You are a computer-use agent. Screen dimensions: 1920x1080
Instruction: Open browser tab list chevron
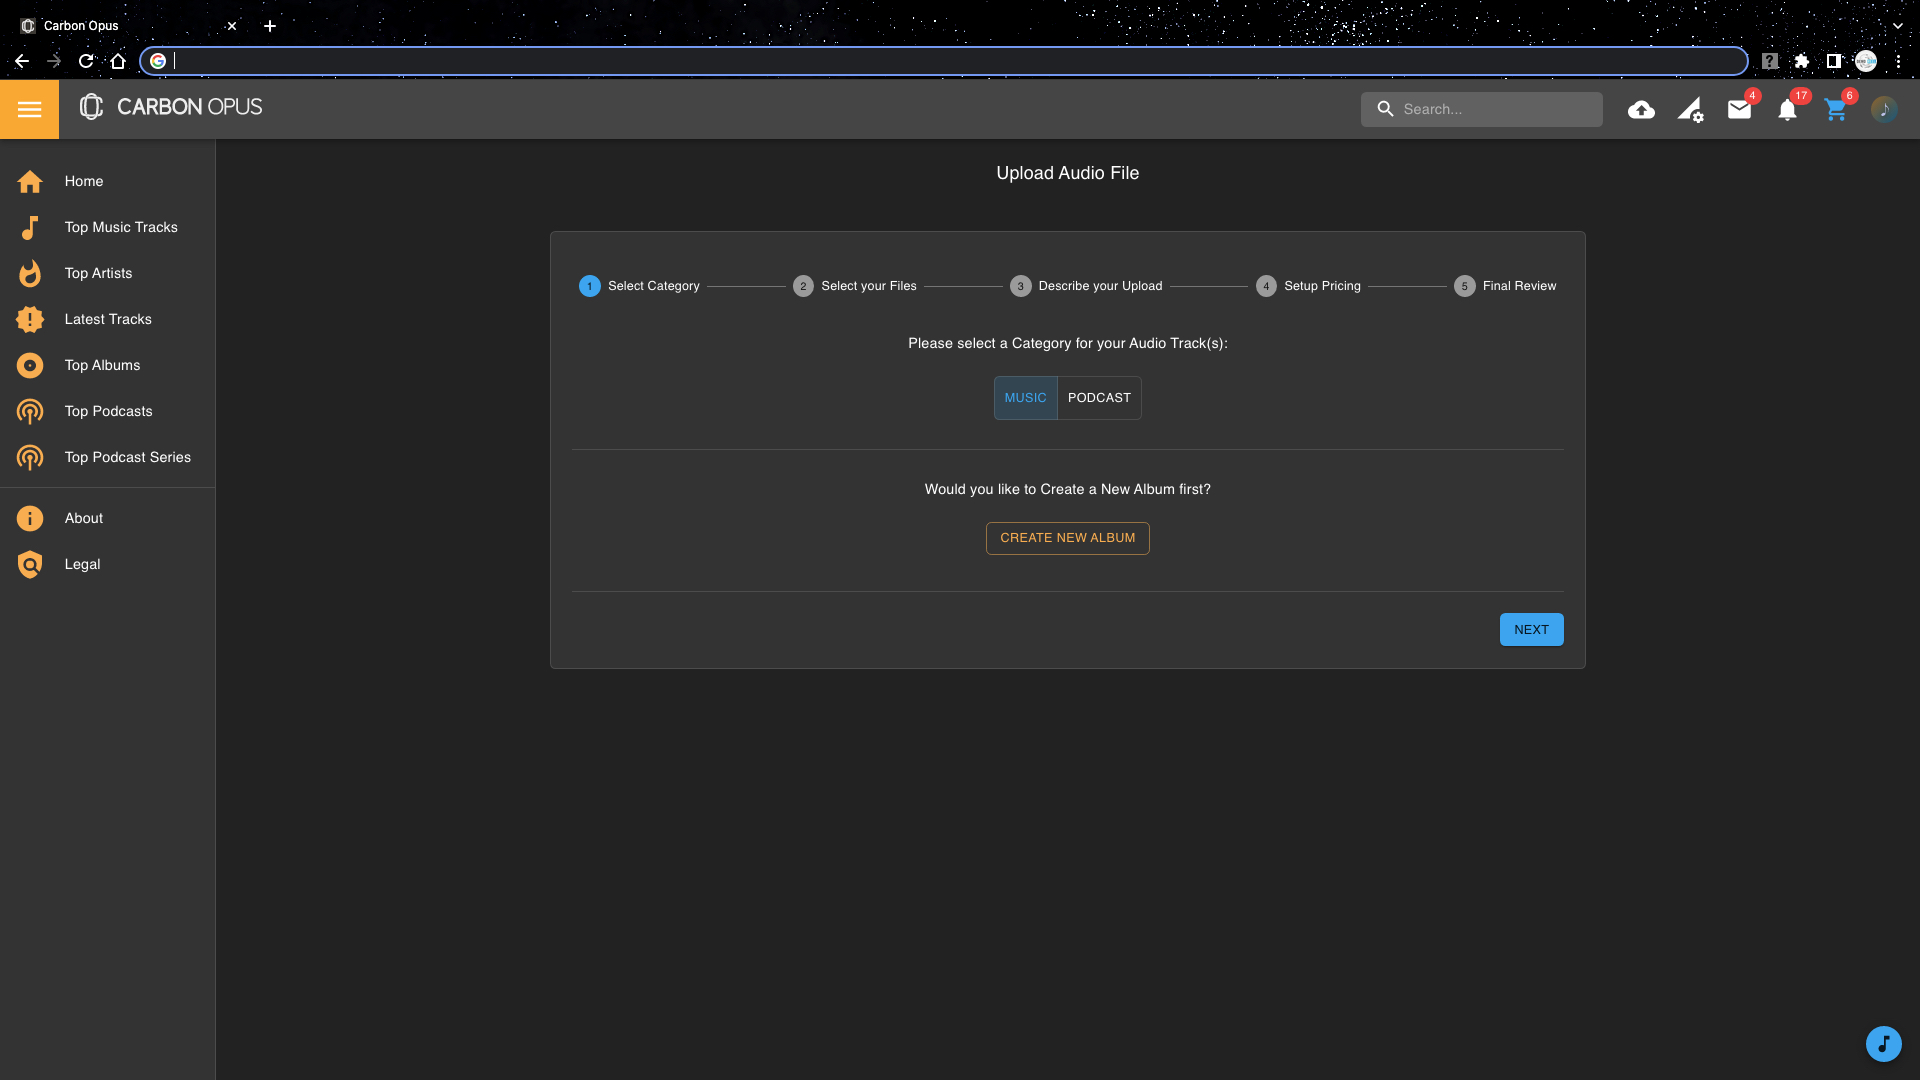(x=1897, y=26)
